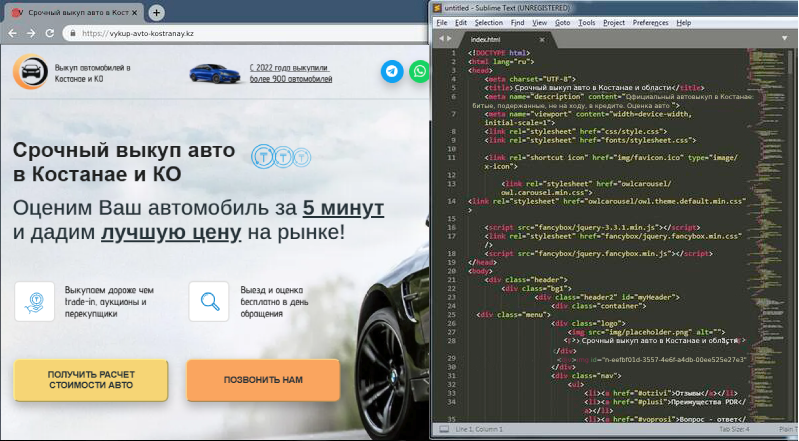Open the File menu in Sublime Text
This screenshot has width=799, height=441.
442,23
